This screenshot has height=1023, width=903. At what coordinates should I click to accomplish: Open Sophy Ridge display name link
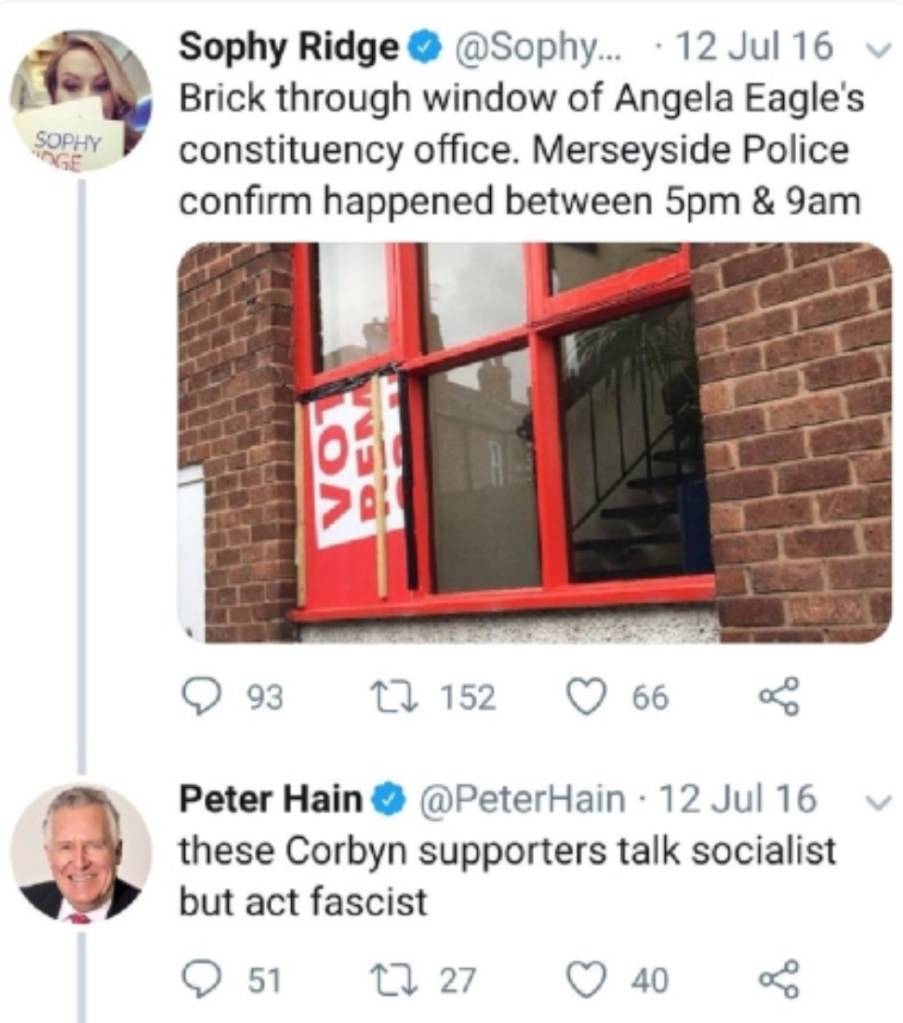click(x=288, y=48)
